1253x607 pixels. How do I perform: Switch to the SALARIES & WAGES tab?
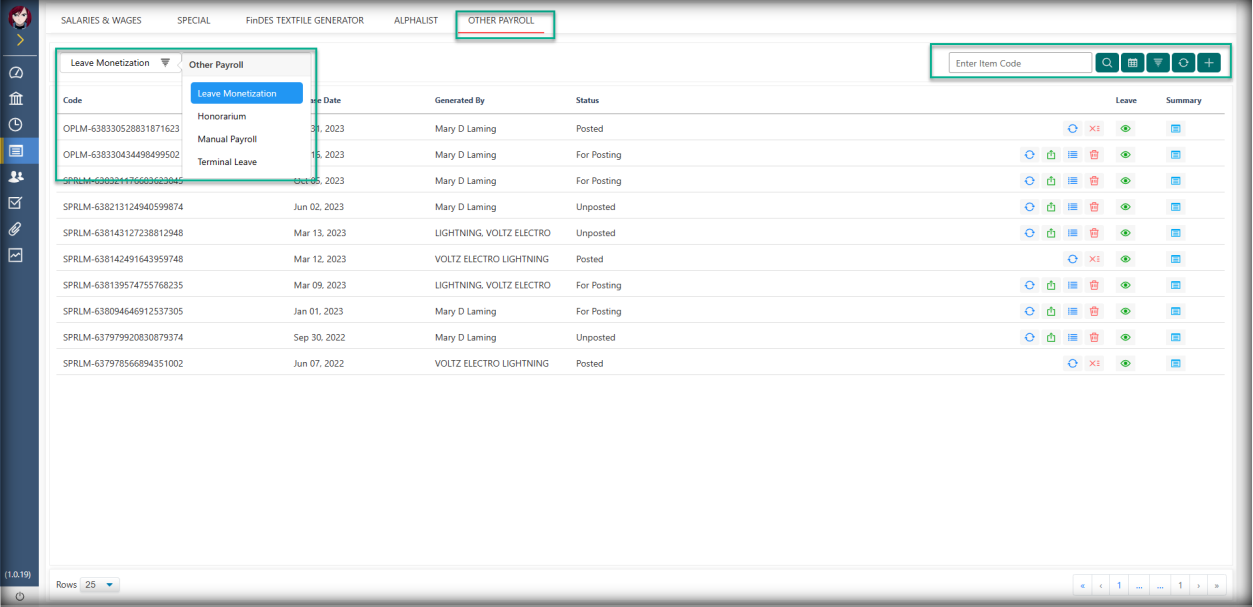(101, 20)
